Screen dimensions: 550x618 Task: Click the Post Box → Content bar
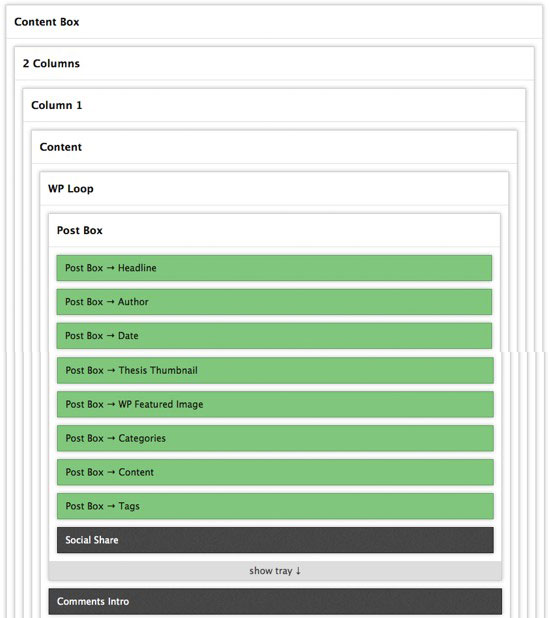(x=275, y=472)
